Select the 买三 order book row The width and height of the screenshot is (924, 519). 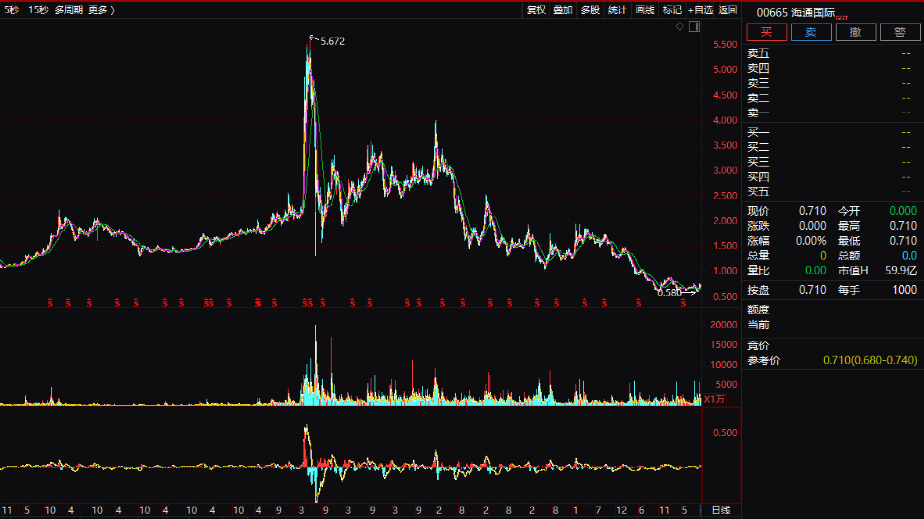pyautogui.click(x=832, y=161)
